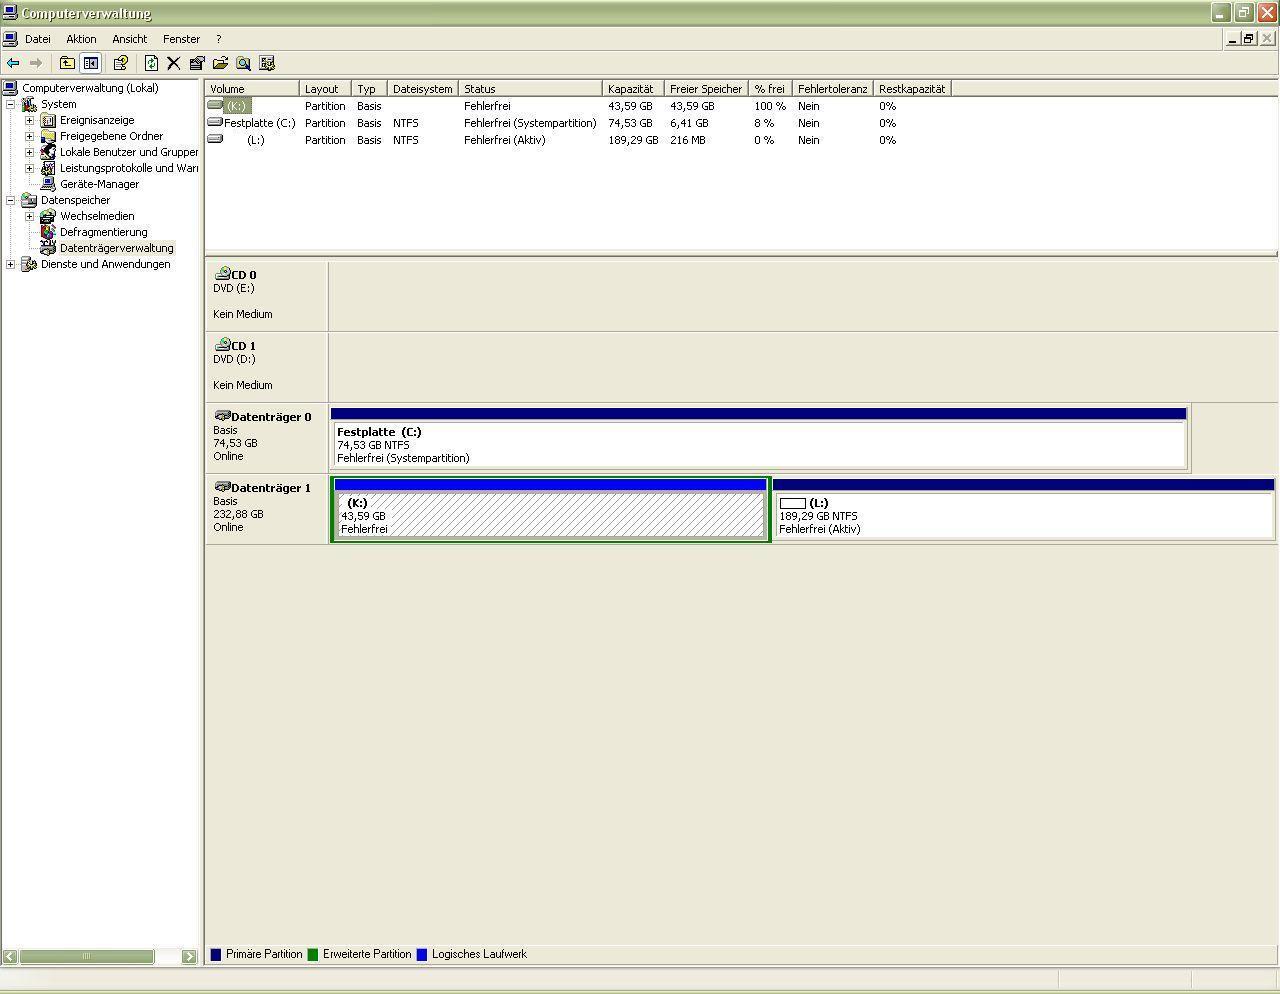Viewport: 1280px width, 994px height.
Task: Open the Fenster menu
Action: 181,39
